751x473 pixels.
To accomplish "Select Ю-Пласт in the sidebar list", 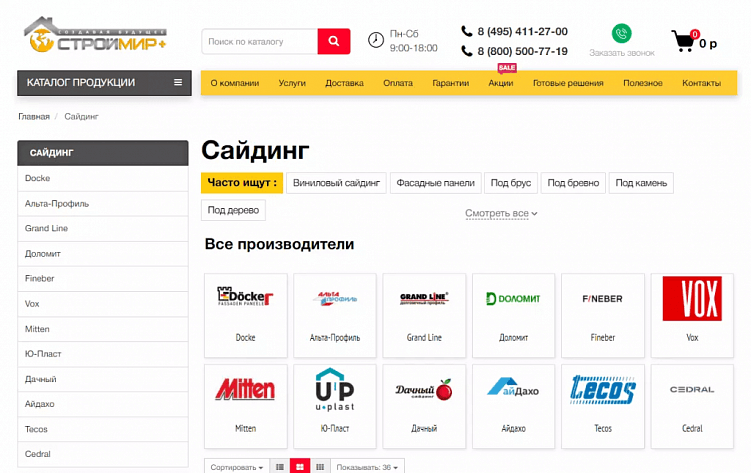I will (x=103, y=354).
